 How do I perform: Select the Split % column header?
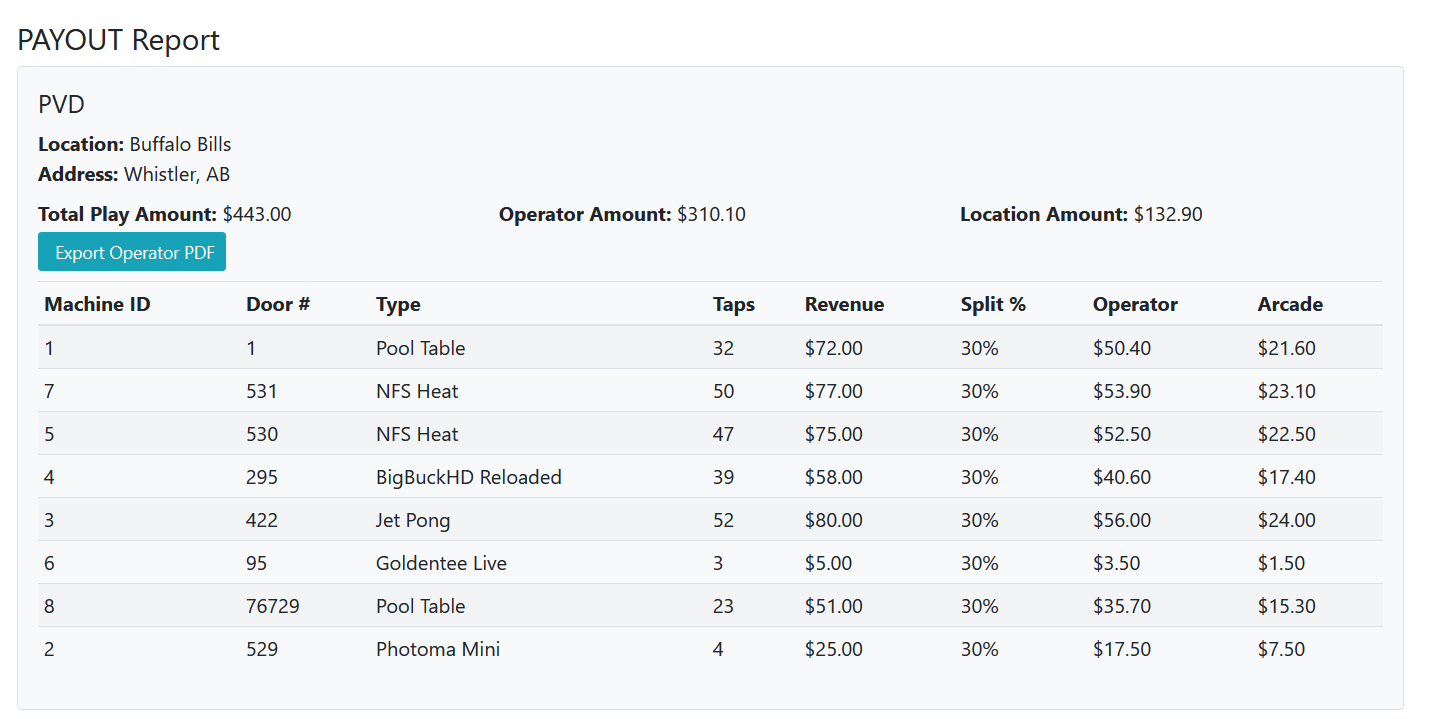[x=992, y=304]
